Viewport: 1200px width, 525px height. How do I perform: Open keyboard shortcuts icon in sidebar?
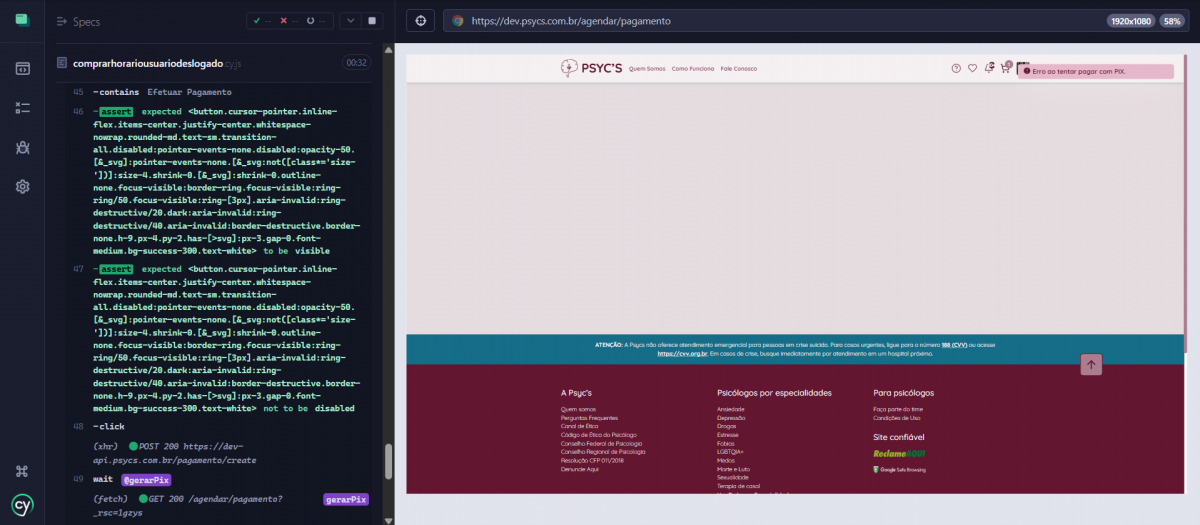22,471
